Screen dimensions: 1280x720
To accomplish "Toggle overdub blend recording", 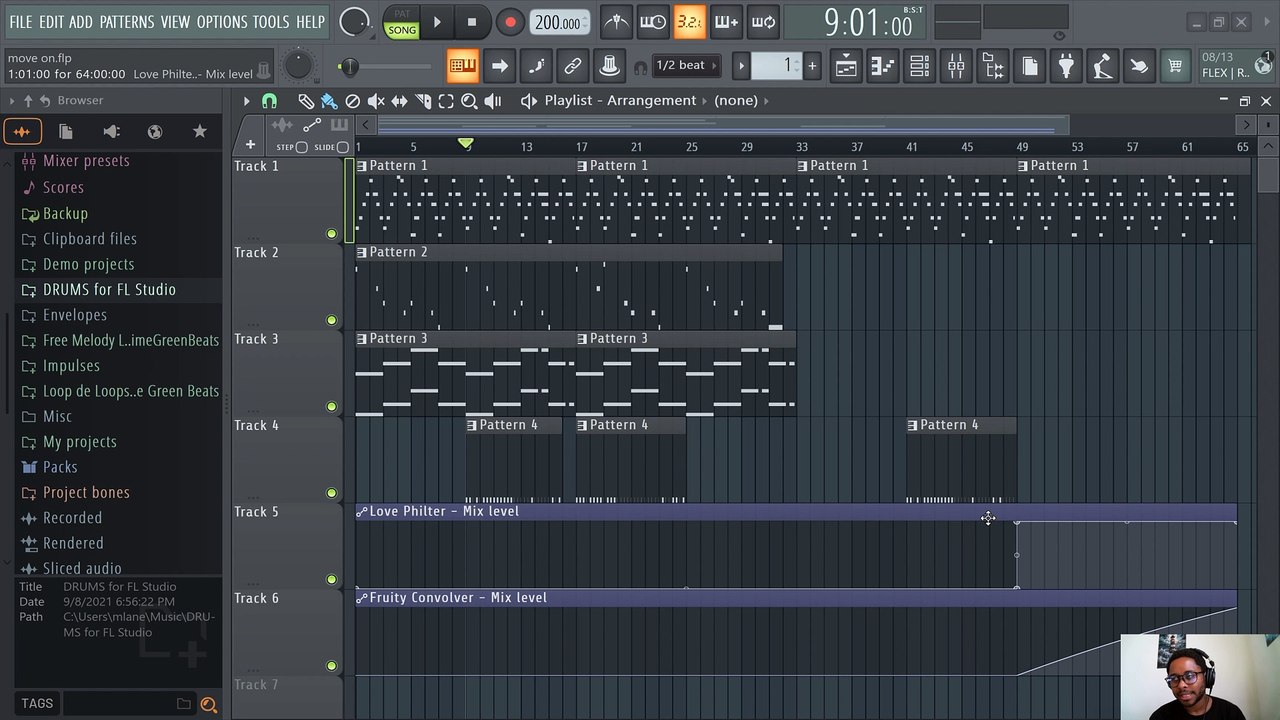I will click(x=726, y=22).
